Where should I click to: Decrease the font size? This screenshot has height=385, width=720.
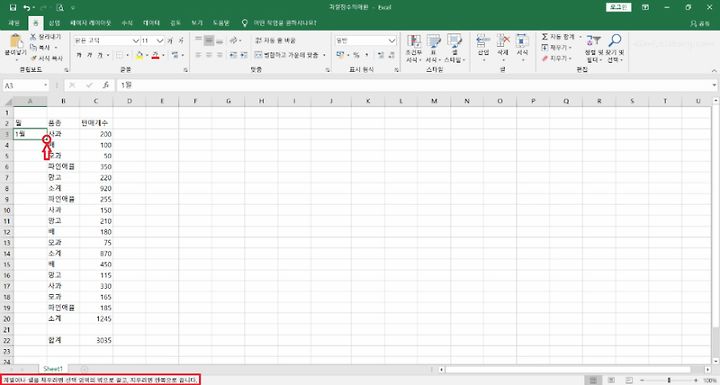181,41
